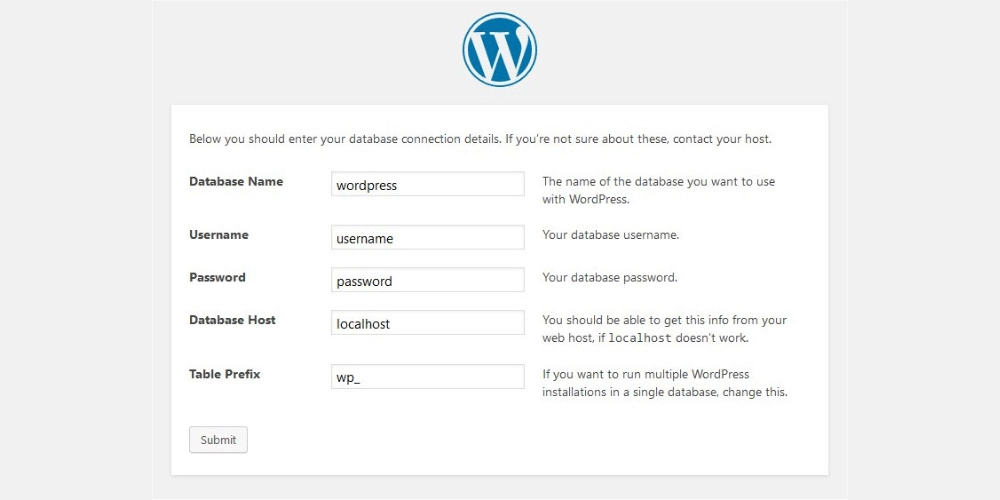Viewport: 1000px width, 500px height.
Task: Click the WordPress logo
Action: (500, 49)
